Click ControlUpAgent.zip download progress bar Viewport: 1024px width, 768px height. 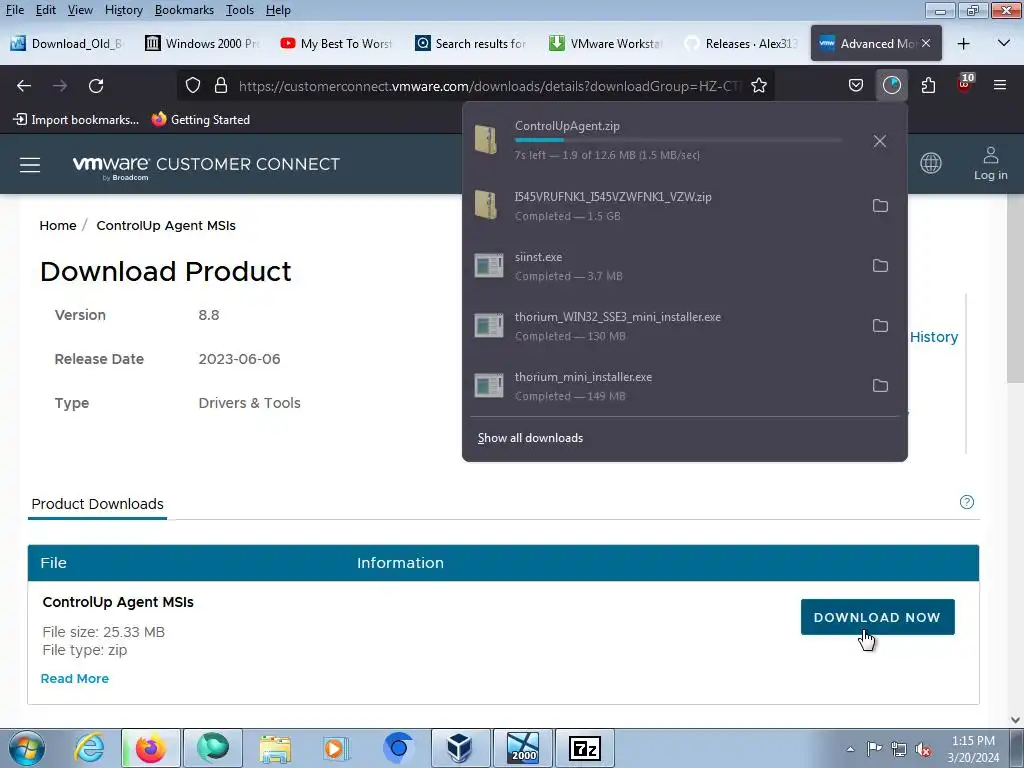pos(679,140)
